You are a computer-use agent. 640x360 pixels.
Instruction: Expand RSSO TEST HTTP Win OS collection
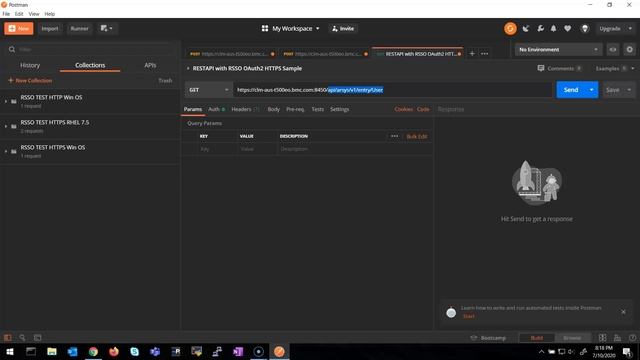[6, 101]
